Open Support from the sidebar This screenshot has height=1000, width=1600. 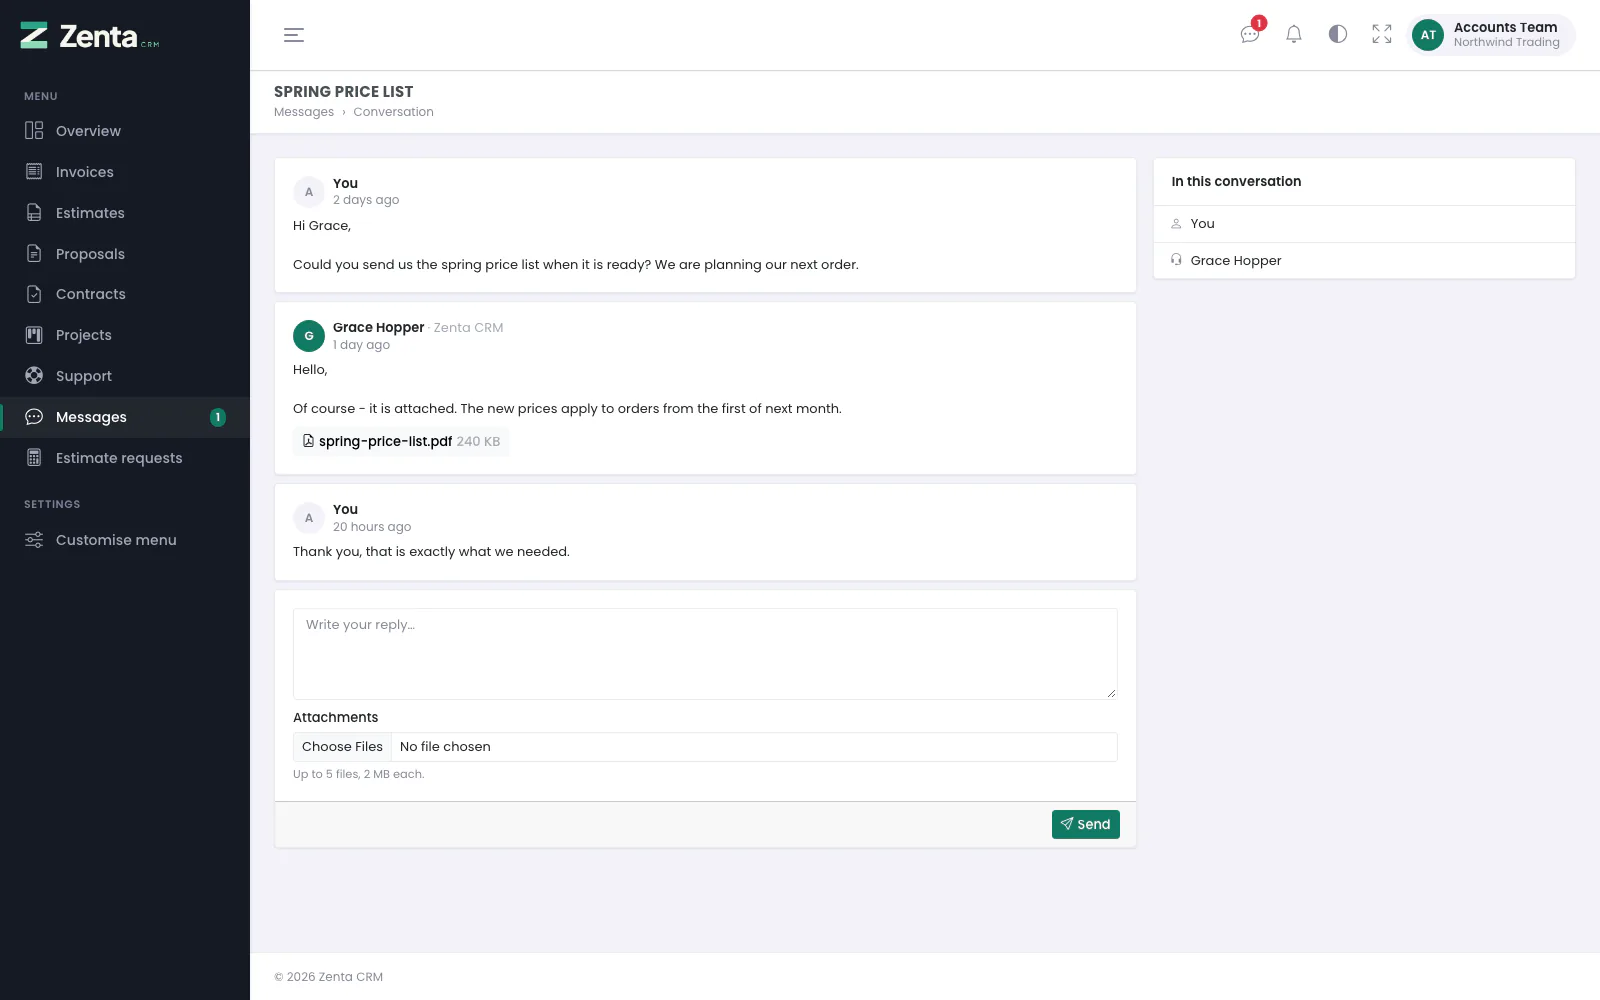click(125, 376)
